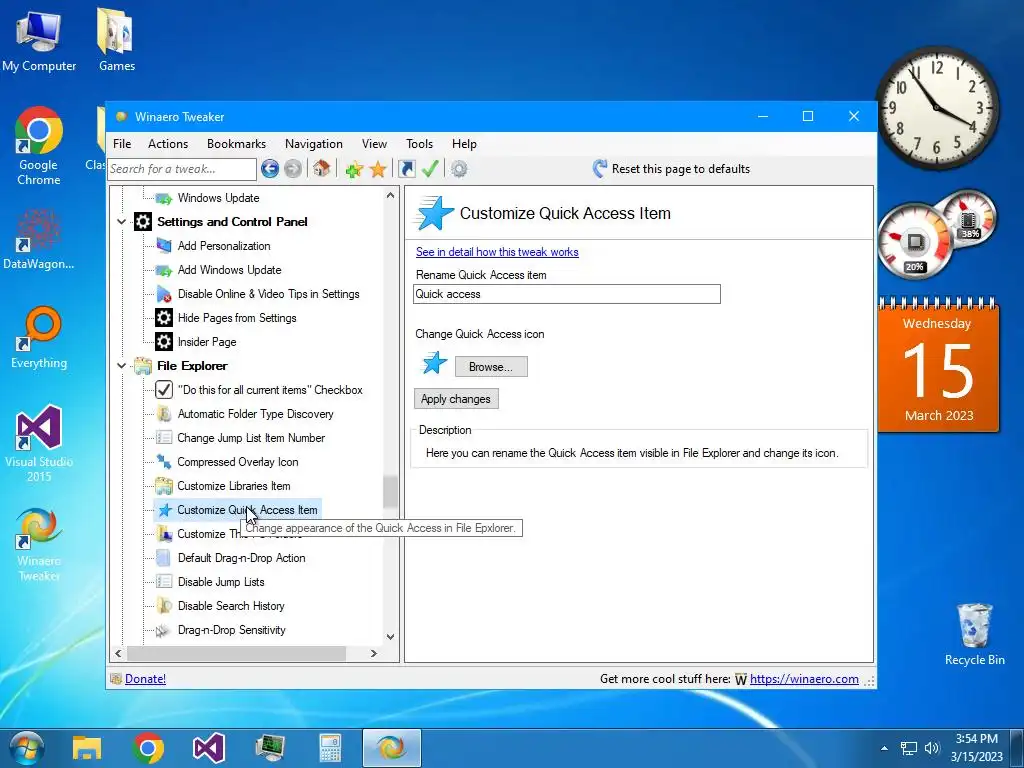Click tree panel scroll up arrow
Viewport: 1024px width, 768px height.
391,195
